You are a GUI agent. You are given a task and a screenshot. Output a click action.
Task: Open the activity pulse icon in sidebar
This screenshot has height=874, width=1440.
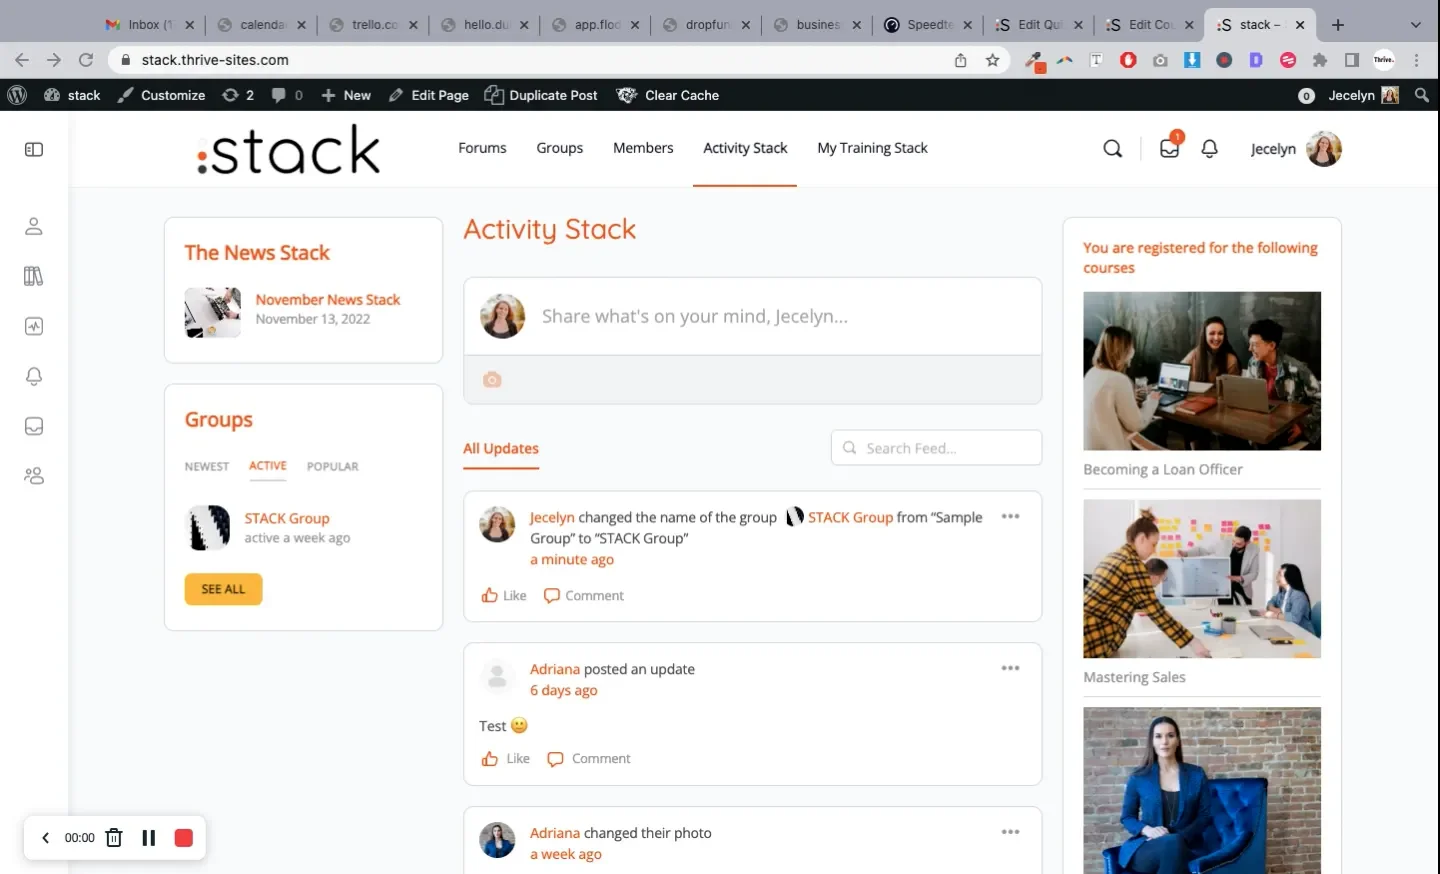(x=34, y=326)
